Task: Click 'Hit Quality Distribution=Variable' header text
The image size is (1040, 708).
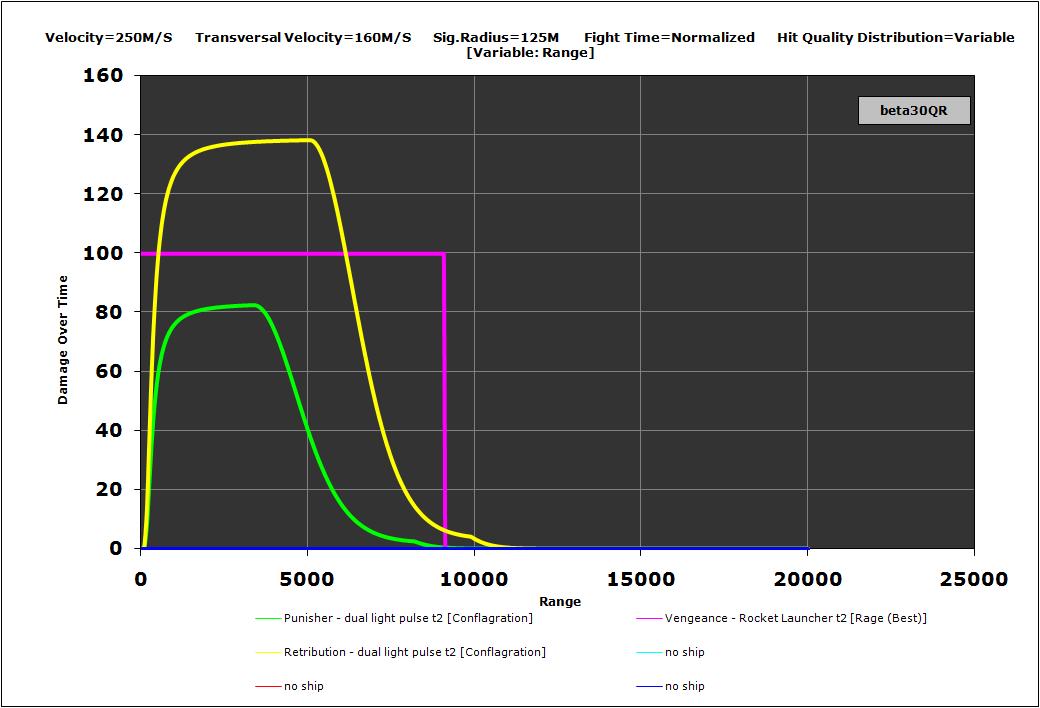Action: [895, 38]
